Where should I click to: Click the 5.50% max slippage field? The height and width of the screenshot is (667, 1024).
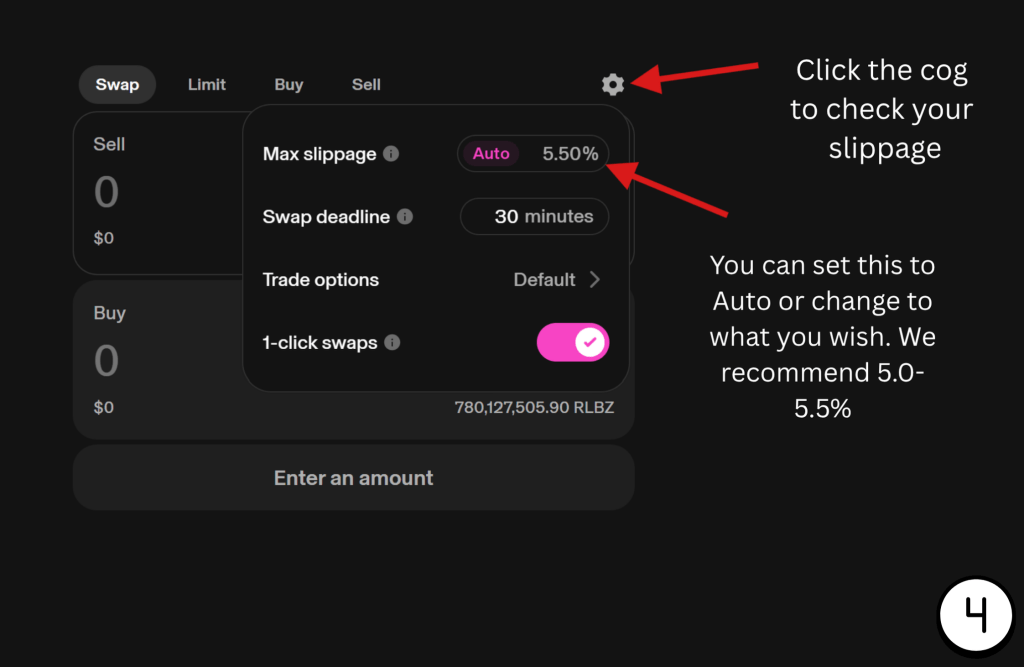coord(569,154)
